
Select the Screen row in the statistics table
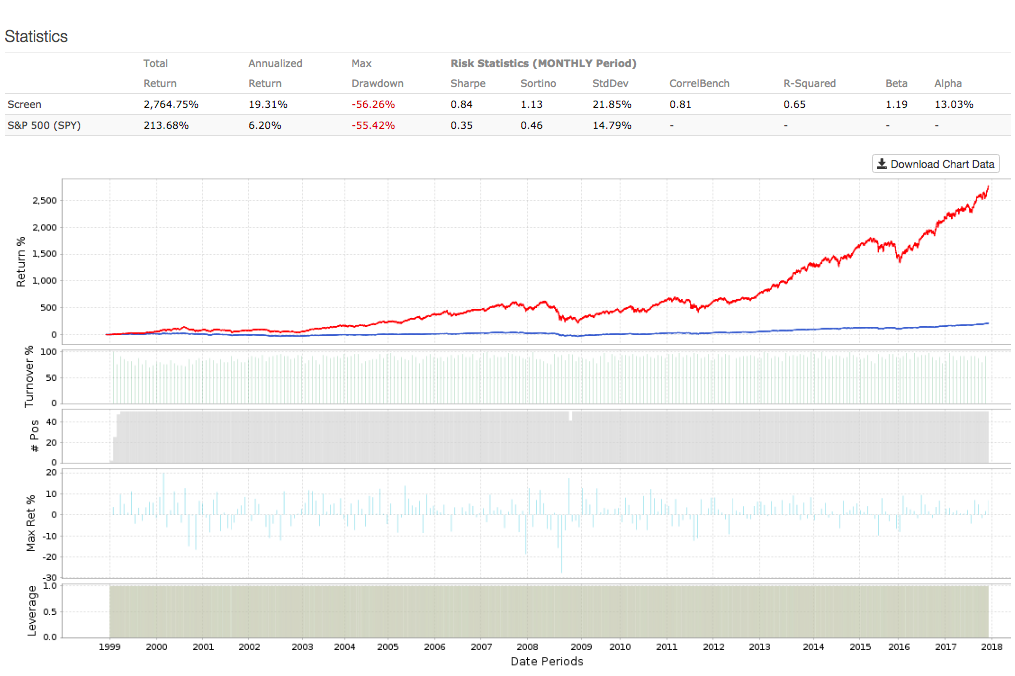24,104
